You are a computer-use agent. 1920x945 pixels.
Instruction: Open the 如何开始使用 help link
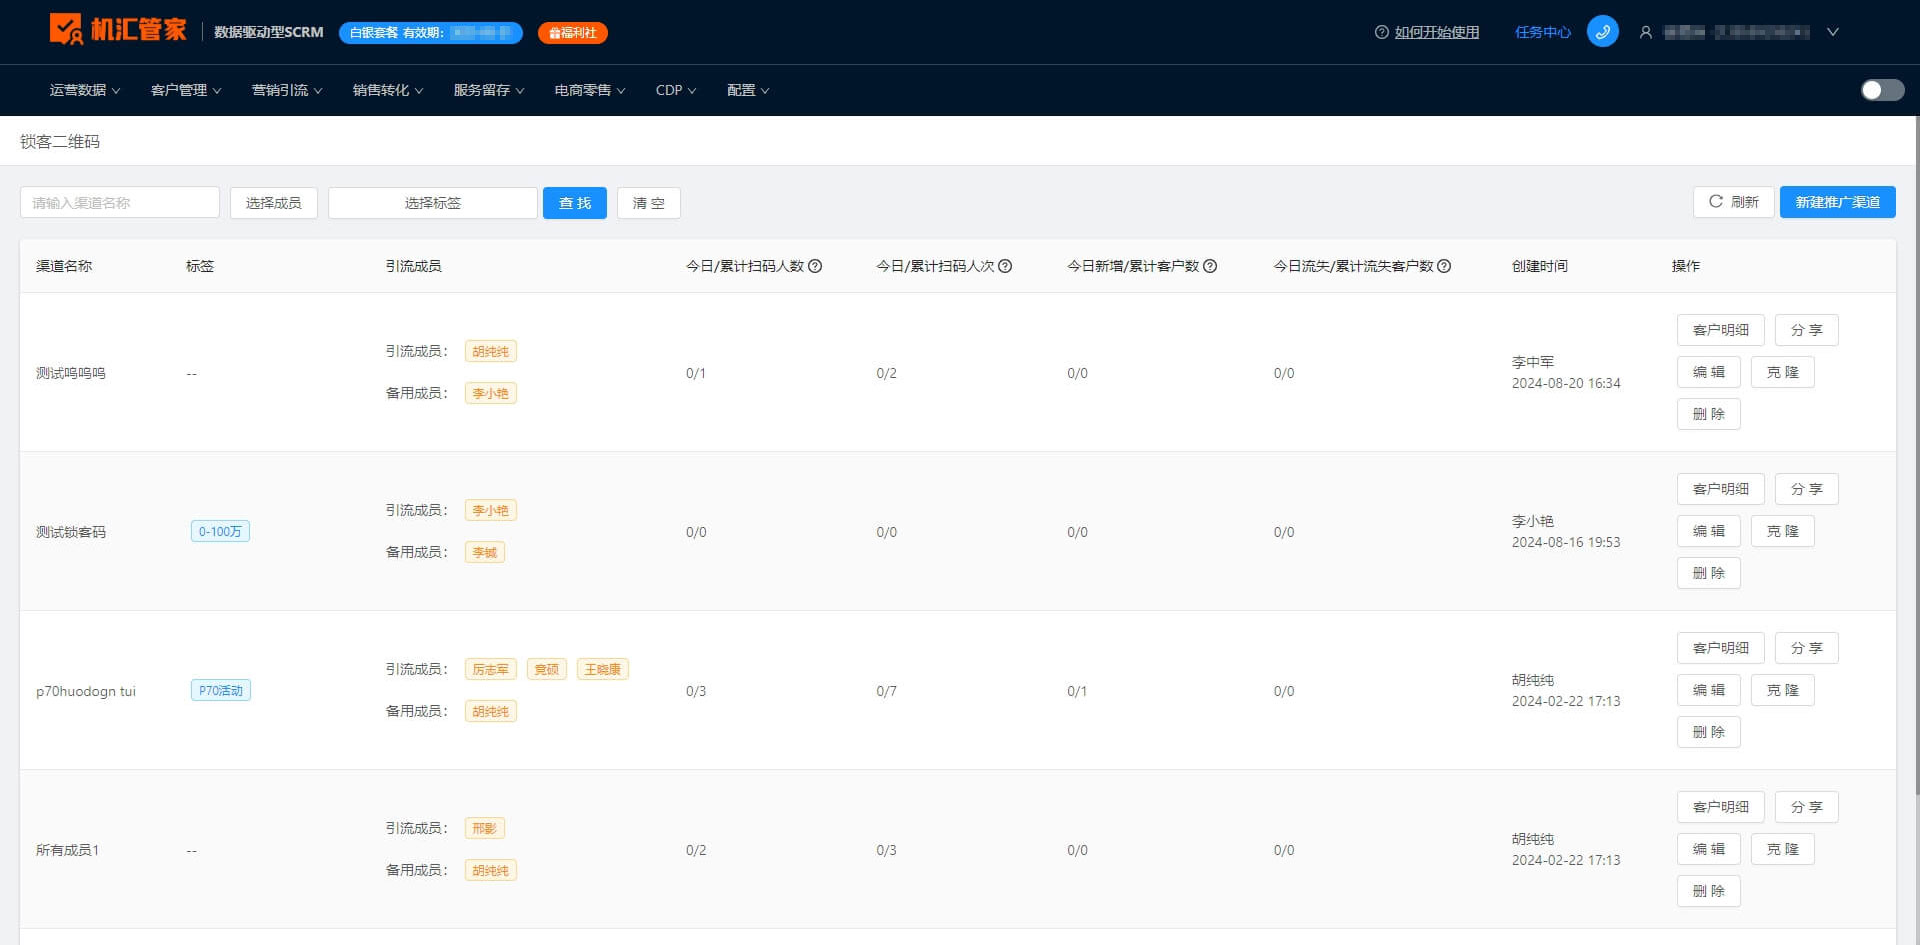1437,32
